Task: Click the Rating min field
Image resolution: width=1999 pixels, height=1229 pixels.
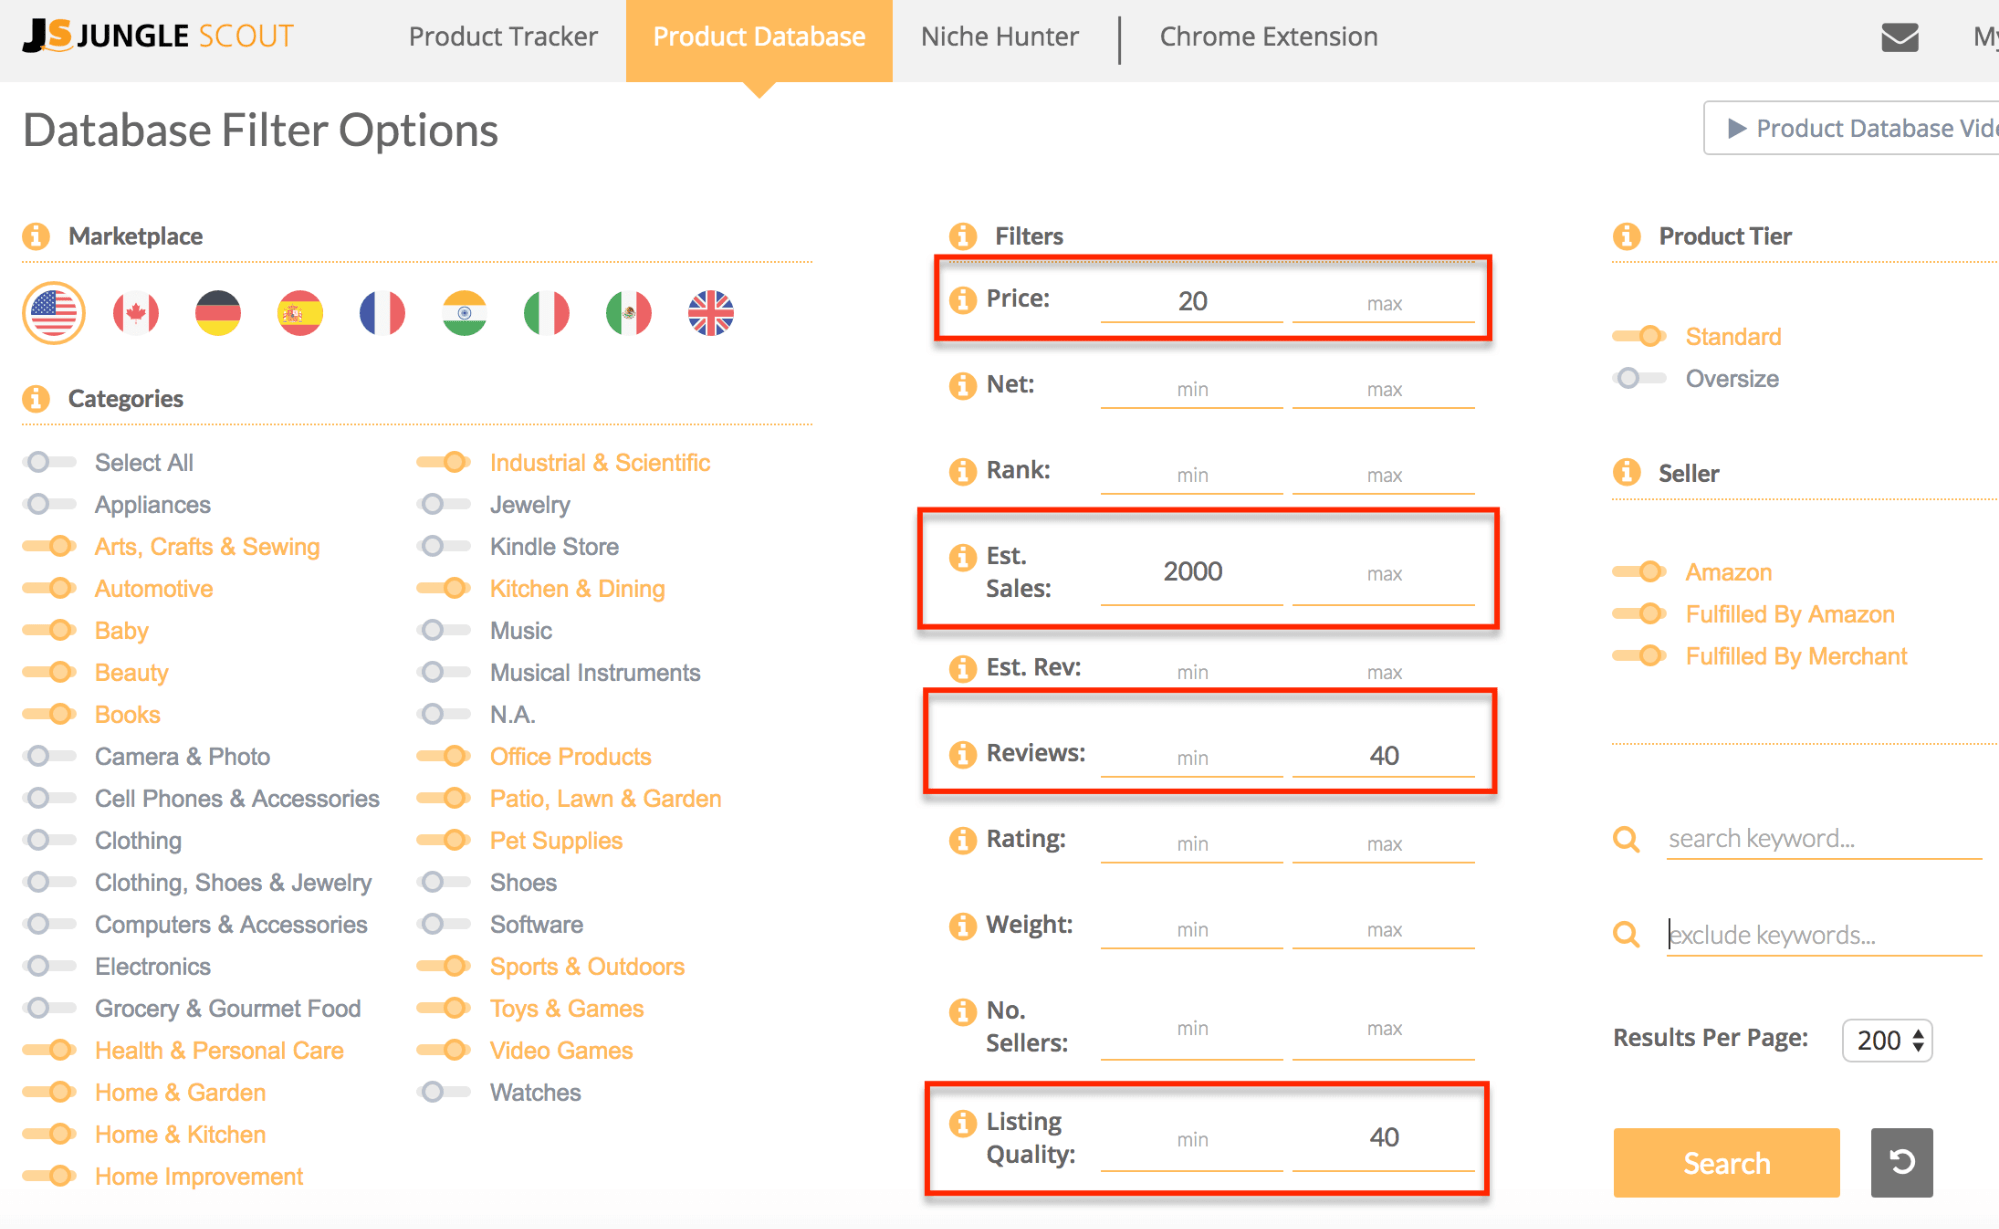Action: click(x=1192, y=843)
